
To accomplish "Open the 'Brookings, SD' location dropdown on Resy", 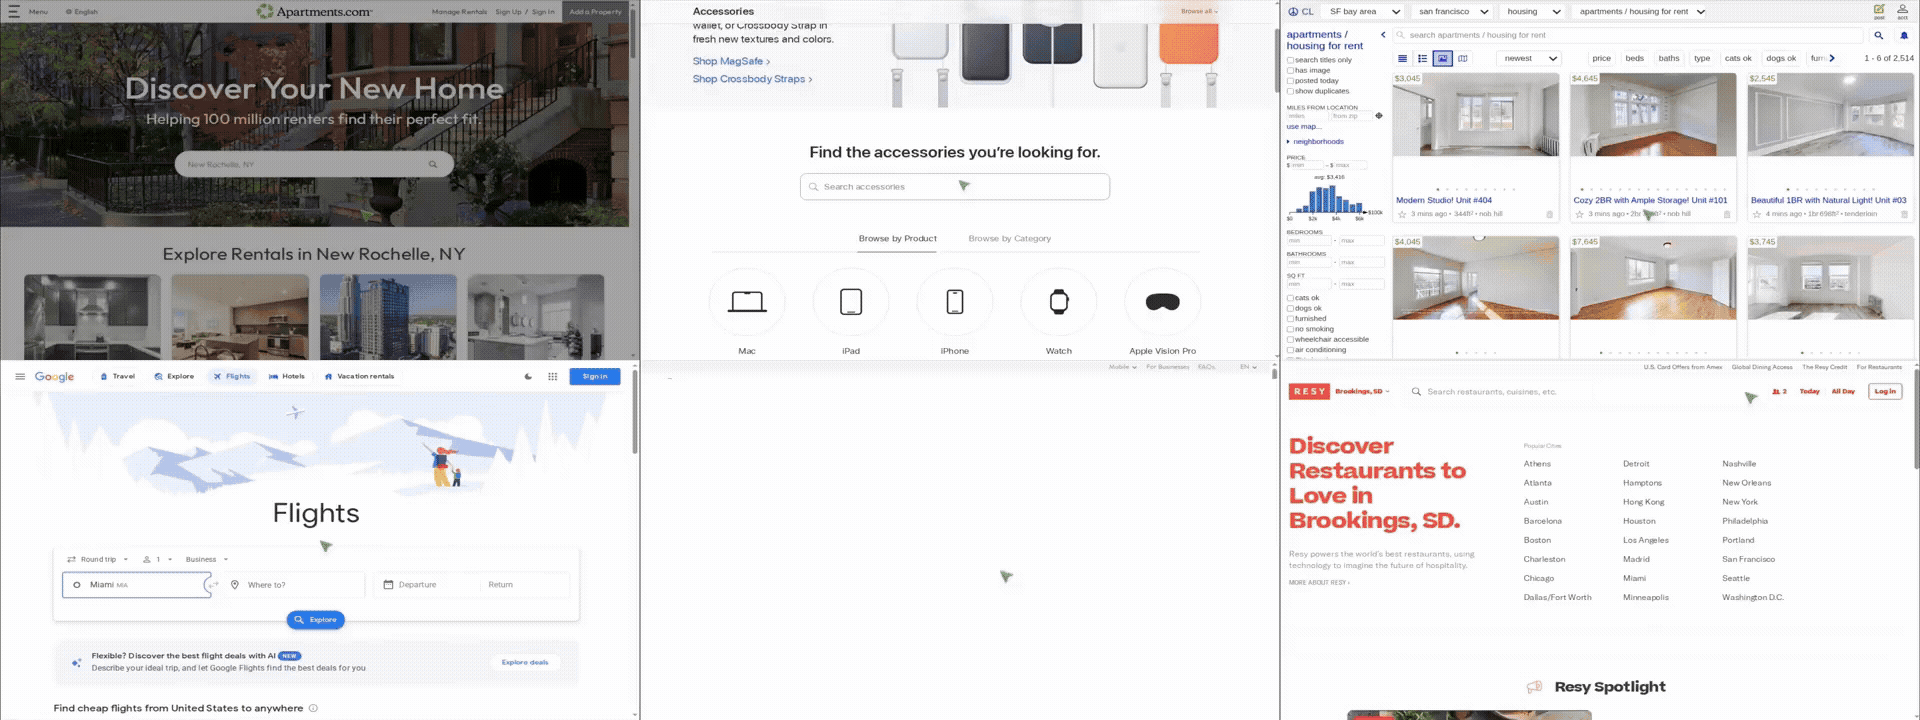I will click(x=1362, y=392).
